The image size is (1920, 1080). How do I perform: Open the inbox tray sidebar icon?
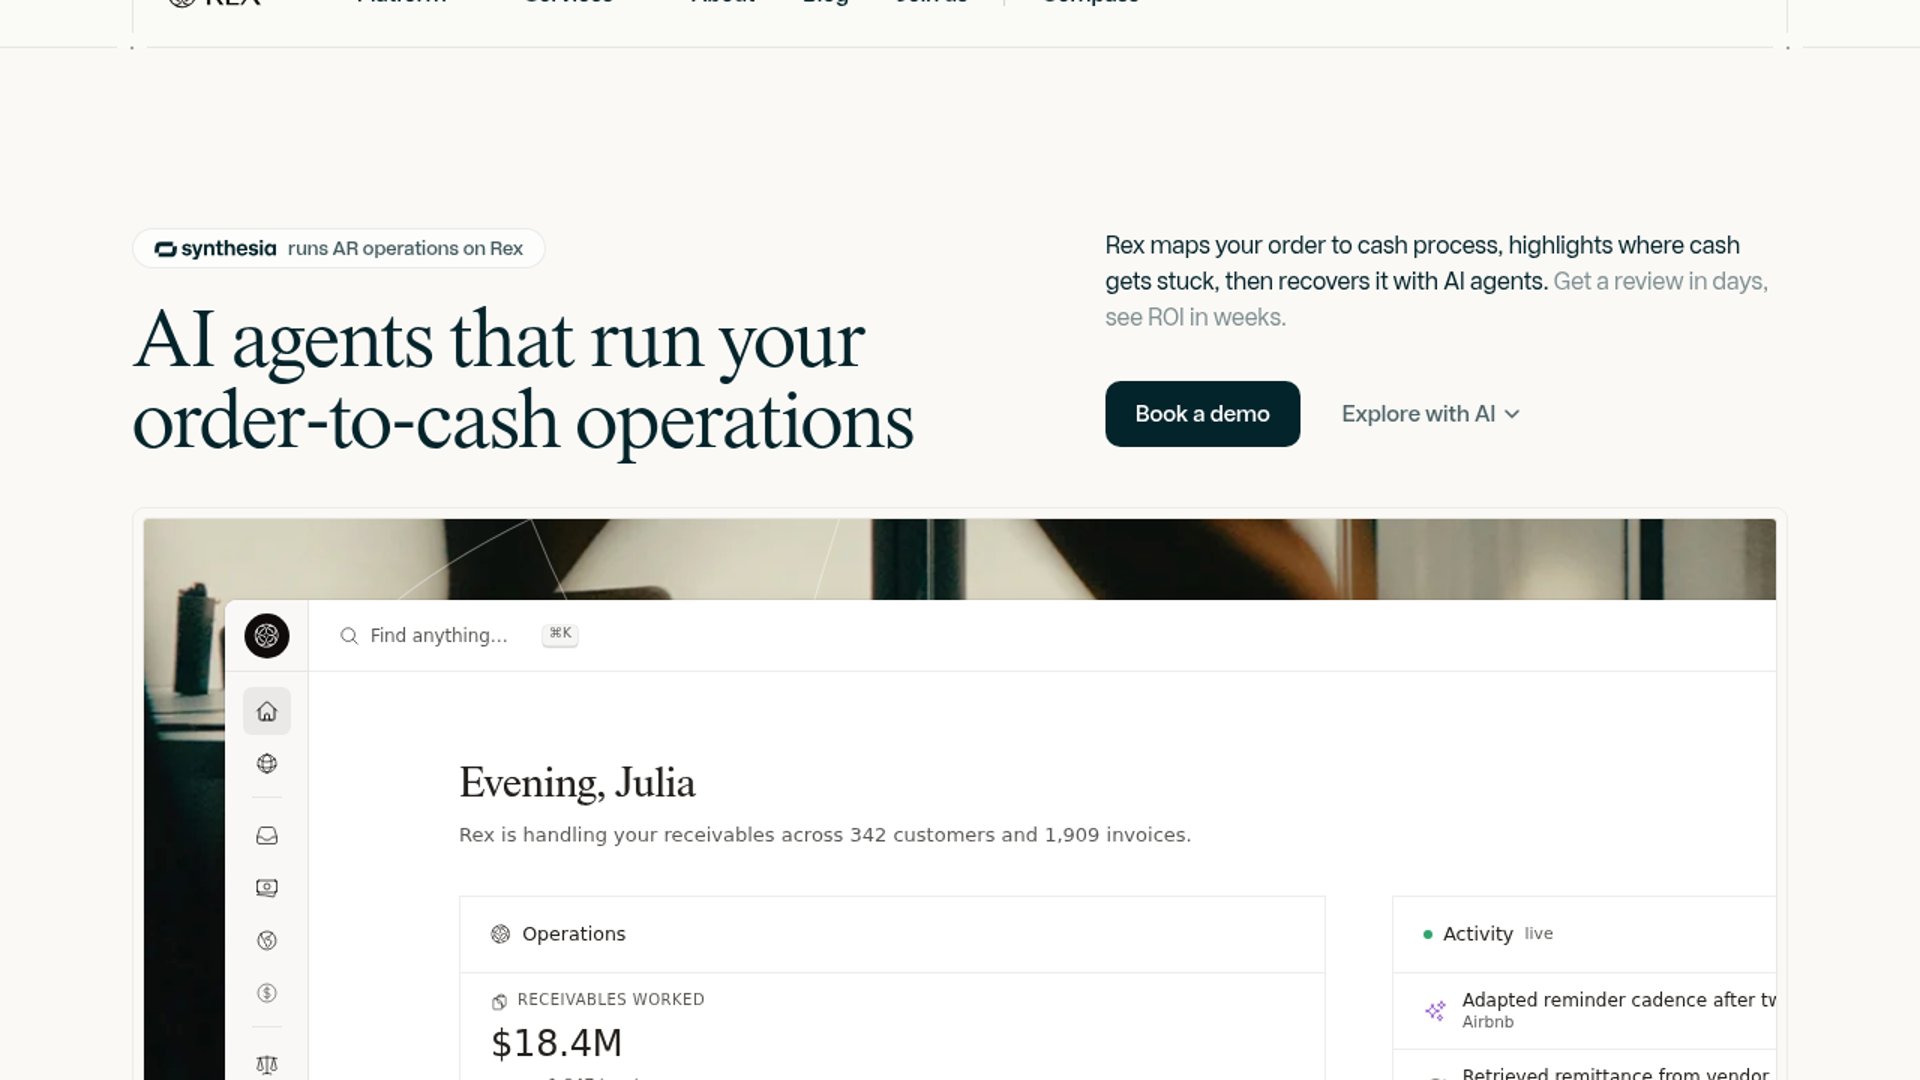(x=267, y=836)
